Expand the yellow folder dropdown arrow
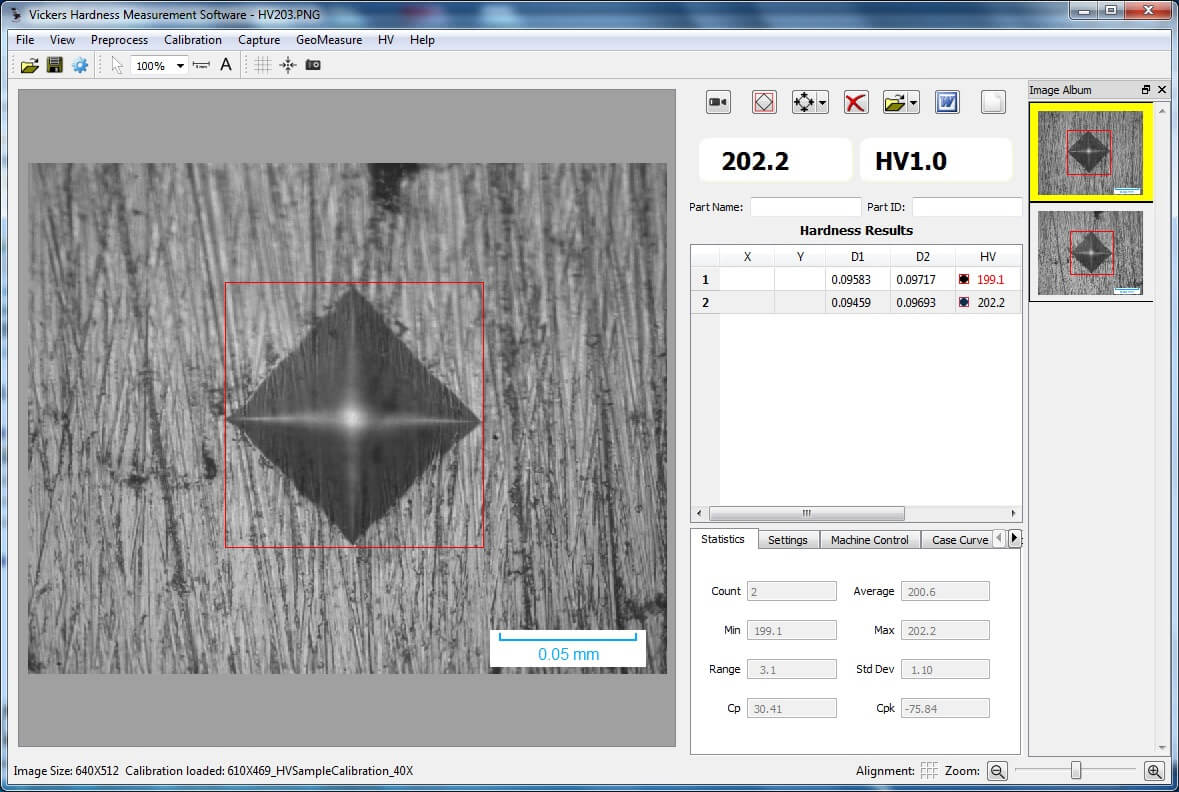The height and width of the screenshot is (792, 1179). 914,103
